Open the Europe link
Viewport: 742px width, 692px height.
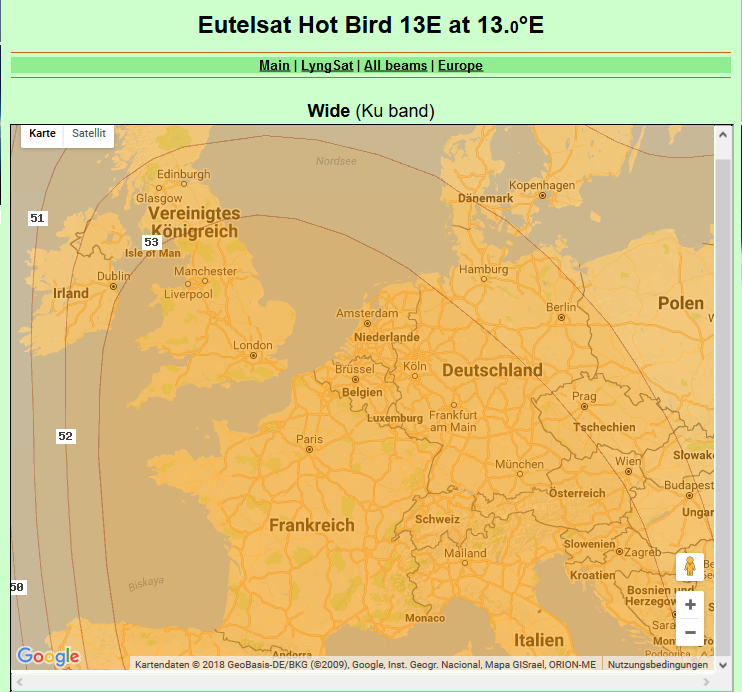click(x=460, y=66)
